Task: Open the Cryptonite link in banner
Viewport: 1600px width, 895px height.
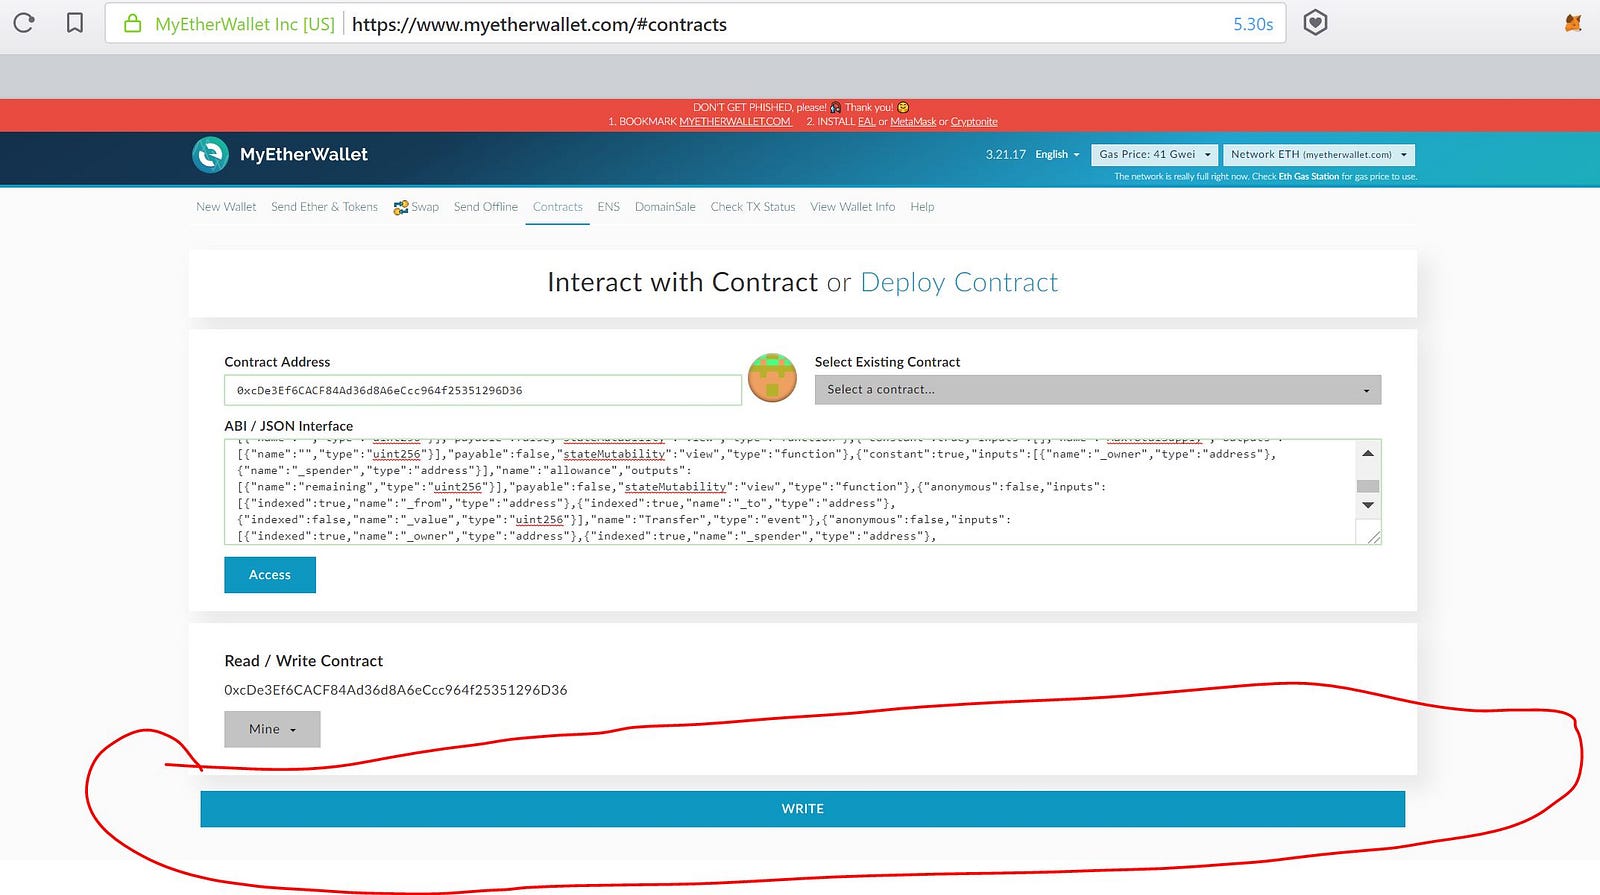Action: coord(974,122)
